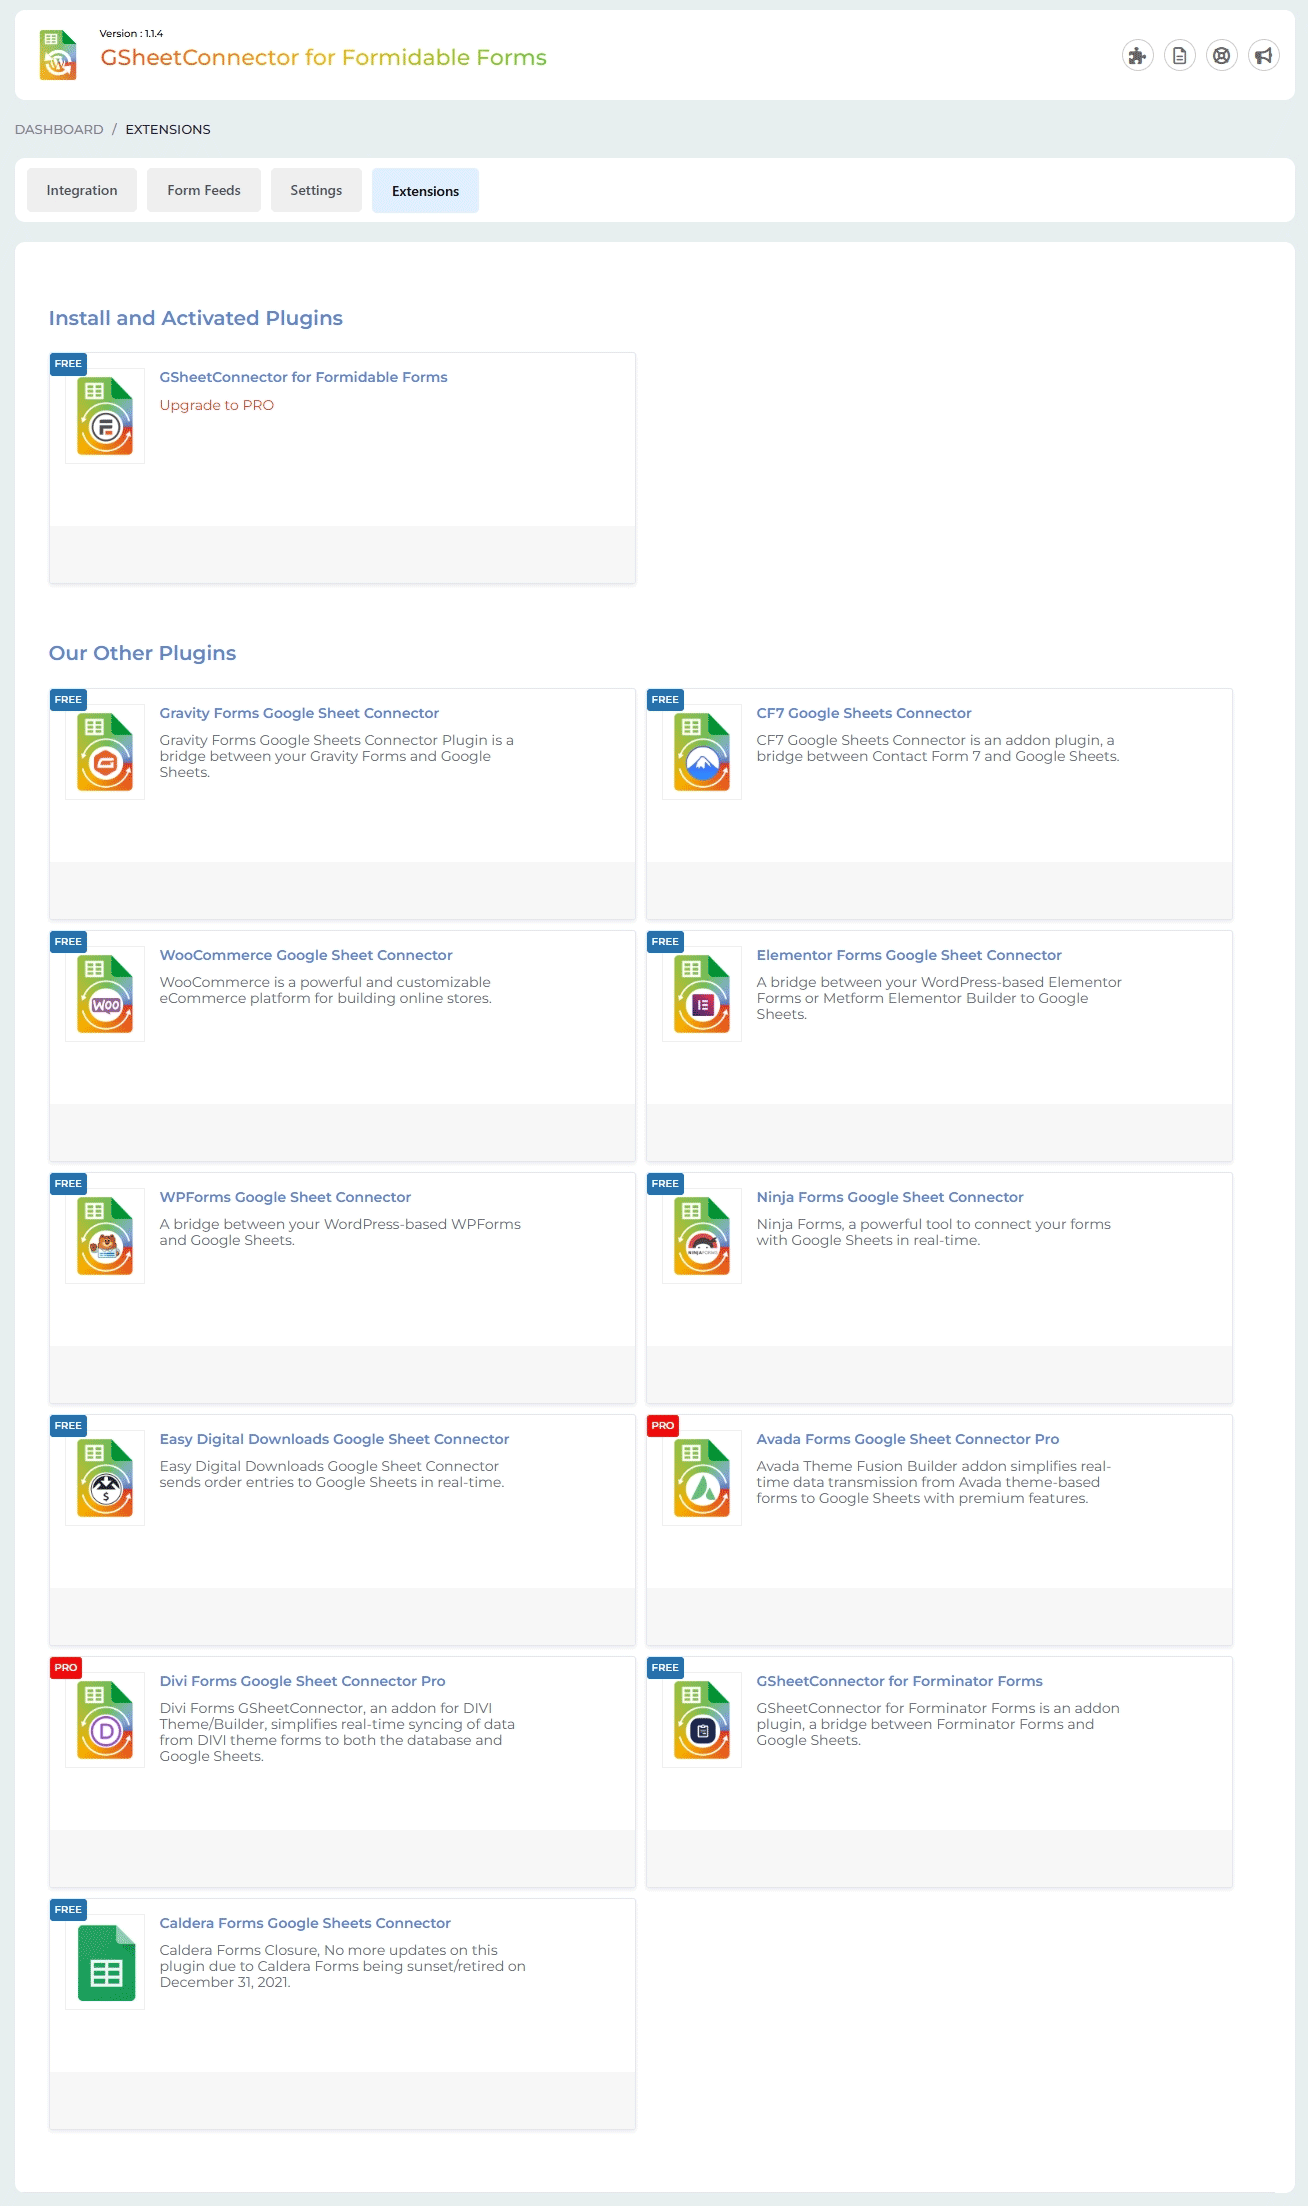Image resolution: width=1308 pixels, height=2206 pixels.
Task: Open the Ninja Forms Google Sheet Connector link
Action: [890, 1197]
